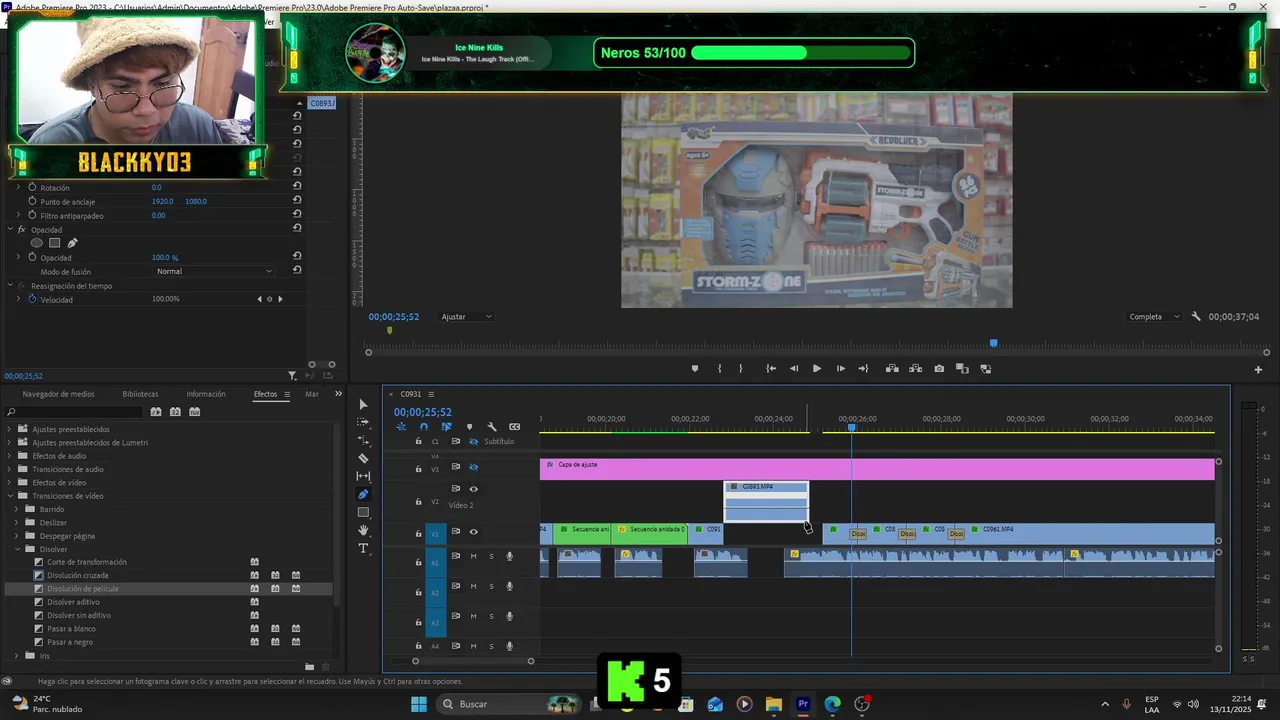Expand the Barrido transitions folder
This screenshot has height=720, width=1280.
pyautogui.click(x=17, y=510)
